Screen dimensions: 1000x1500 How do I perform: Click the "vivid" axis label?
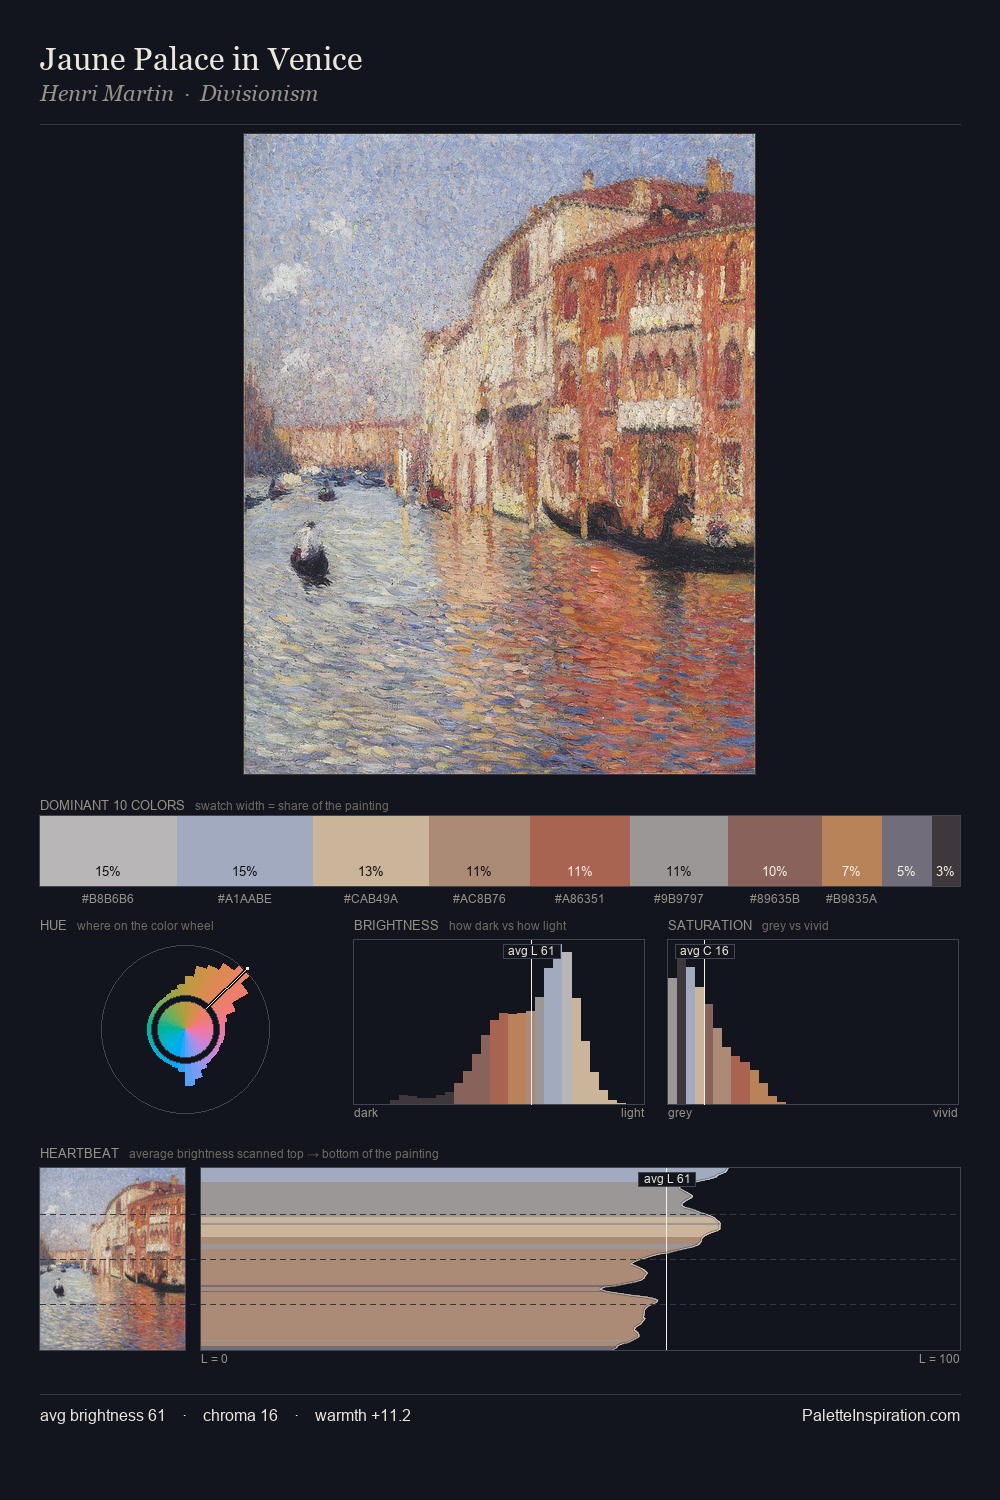click(945, 1113)
